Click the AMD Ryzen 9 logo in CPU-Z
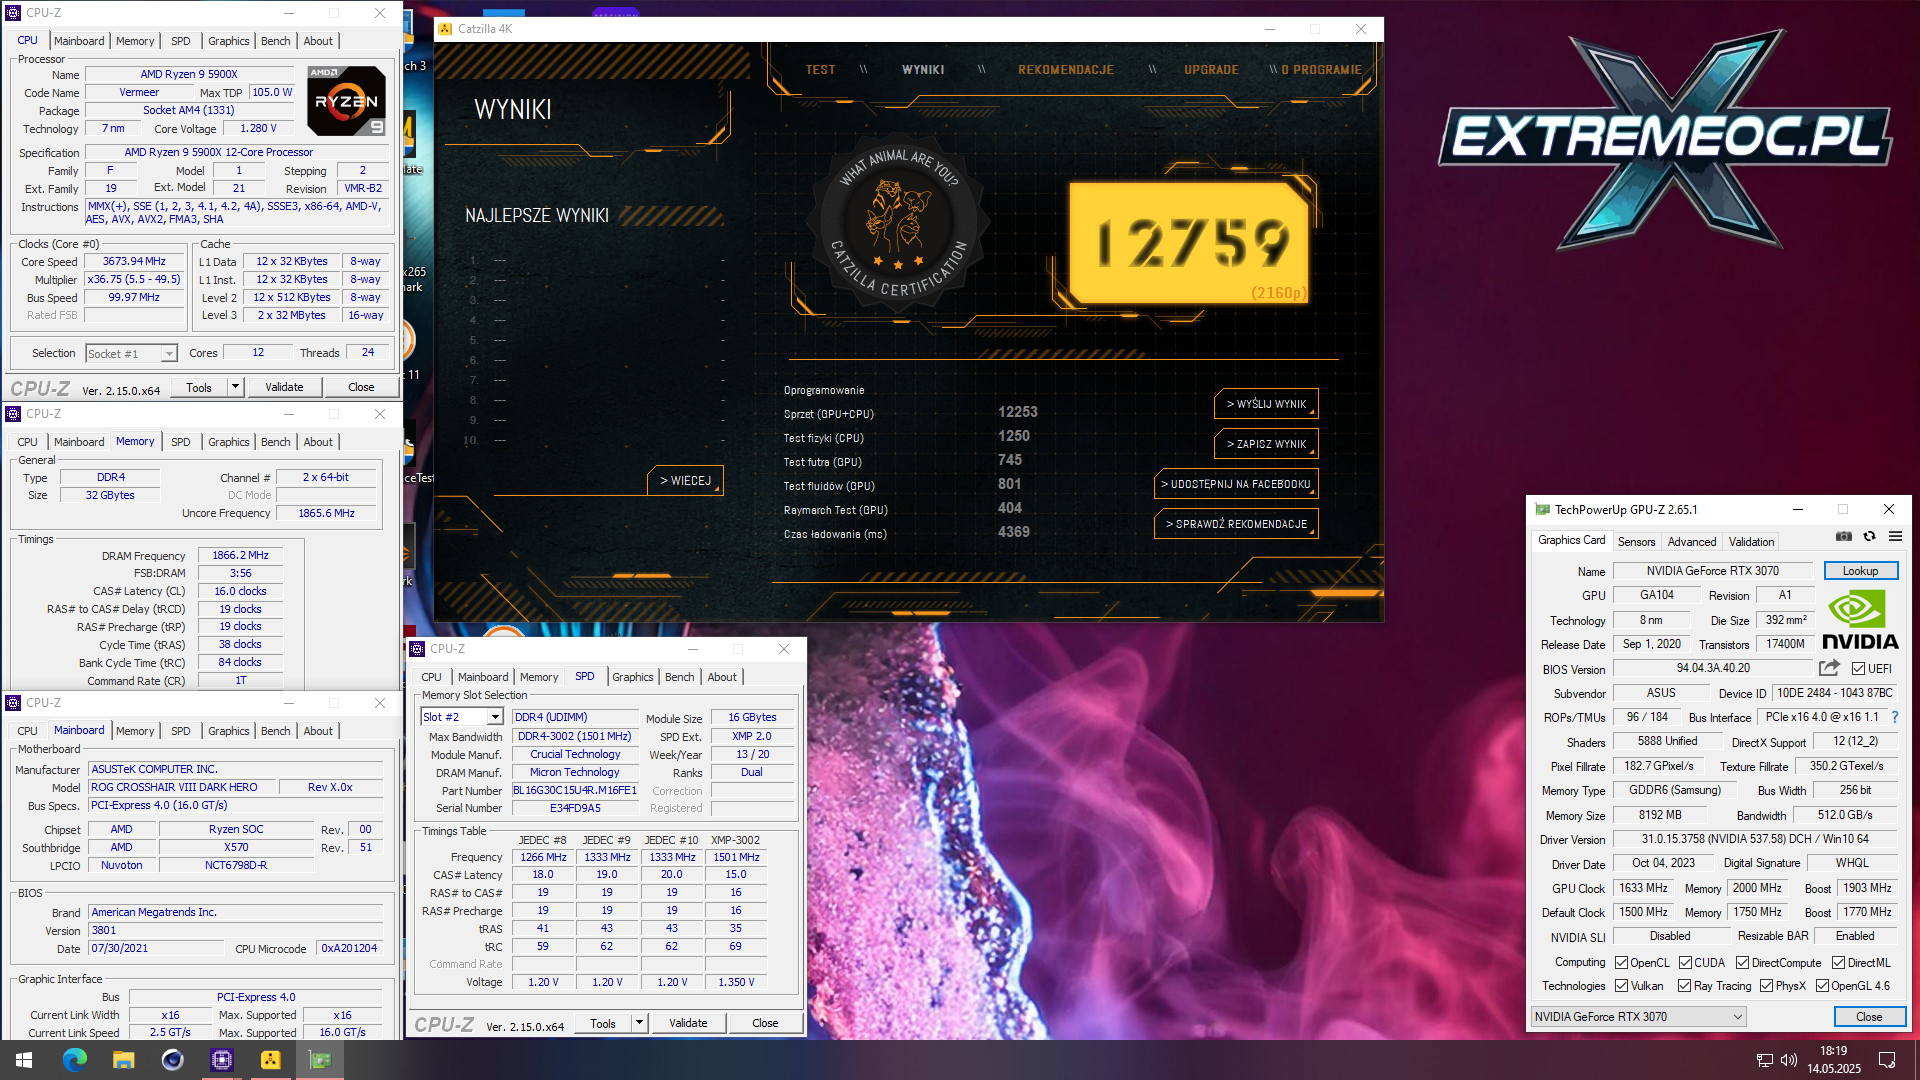1920x1080 pixels. 346,101
